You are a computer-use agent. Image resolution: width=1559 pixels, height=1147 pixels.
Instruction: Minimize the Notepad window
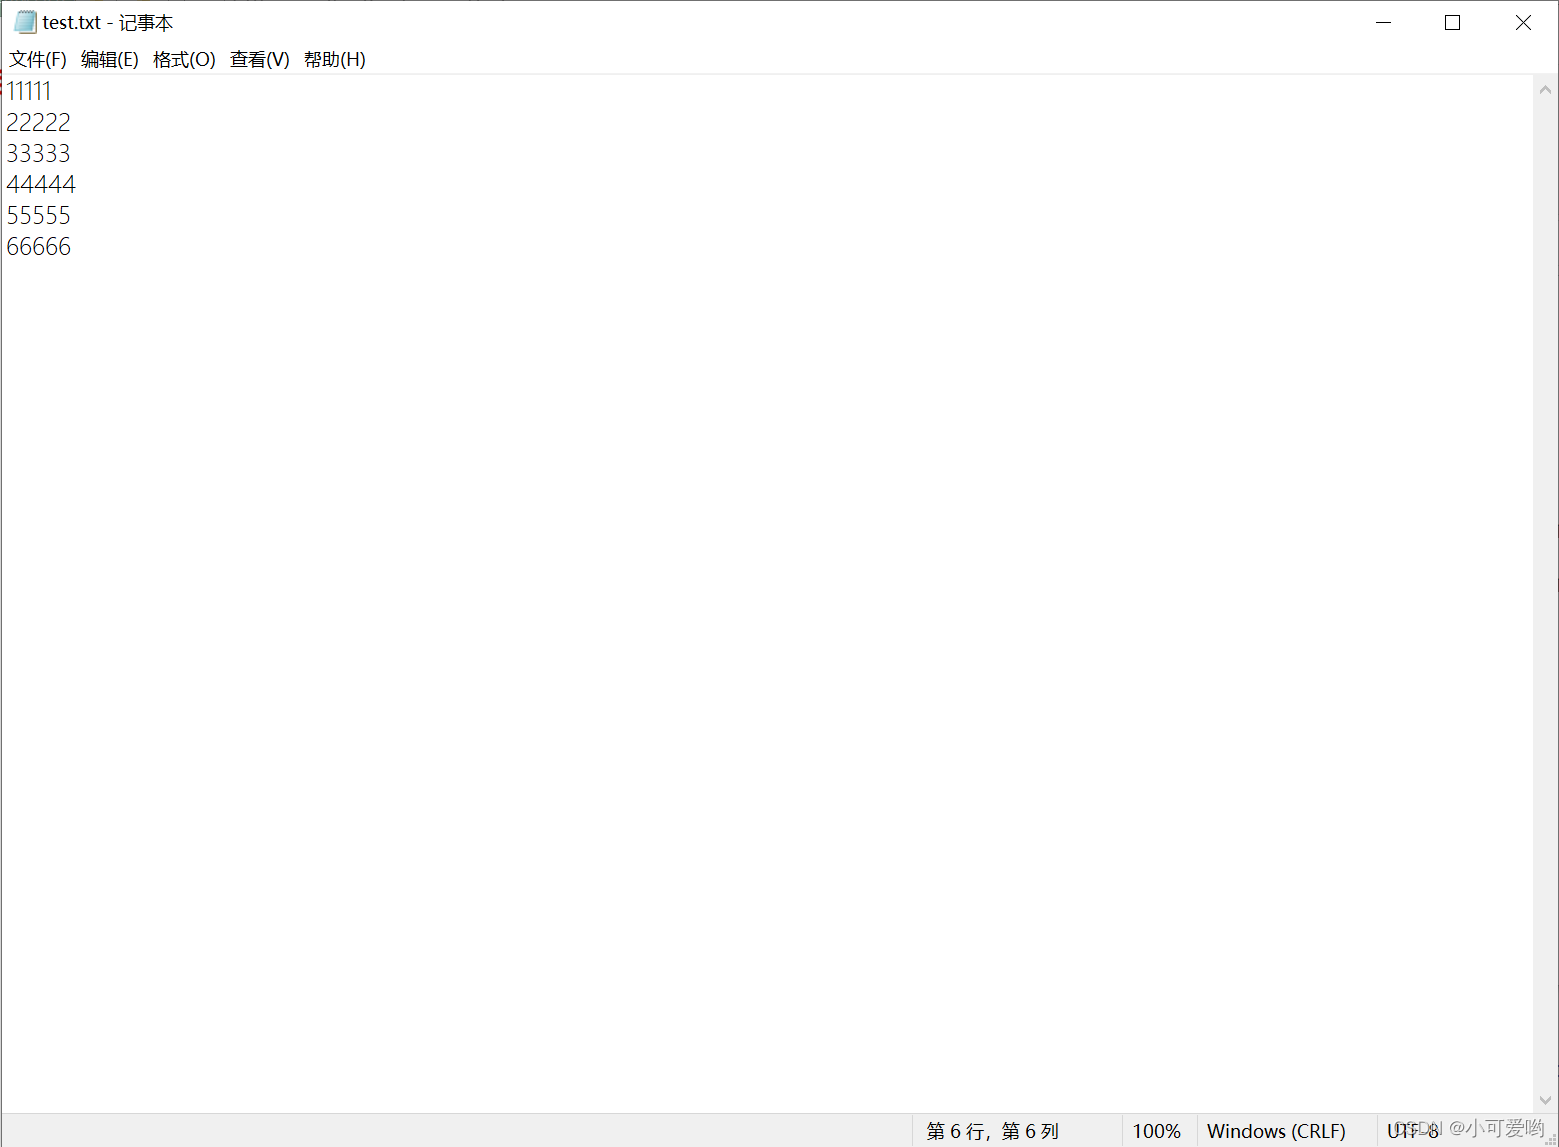(1384, 22)
